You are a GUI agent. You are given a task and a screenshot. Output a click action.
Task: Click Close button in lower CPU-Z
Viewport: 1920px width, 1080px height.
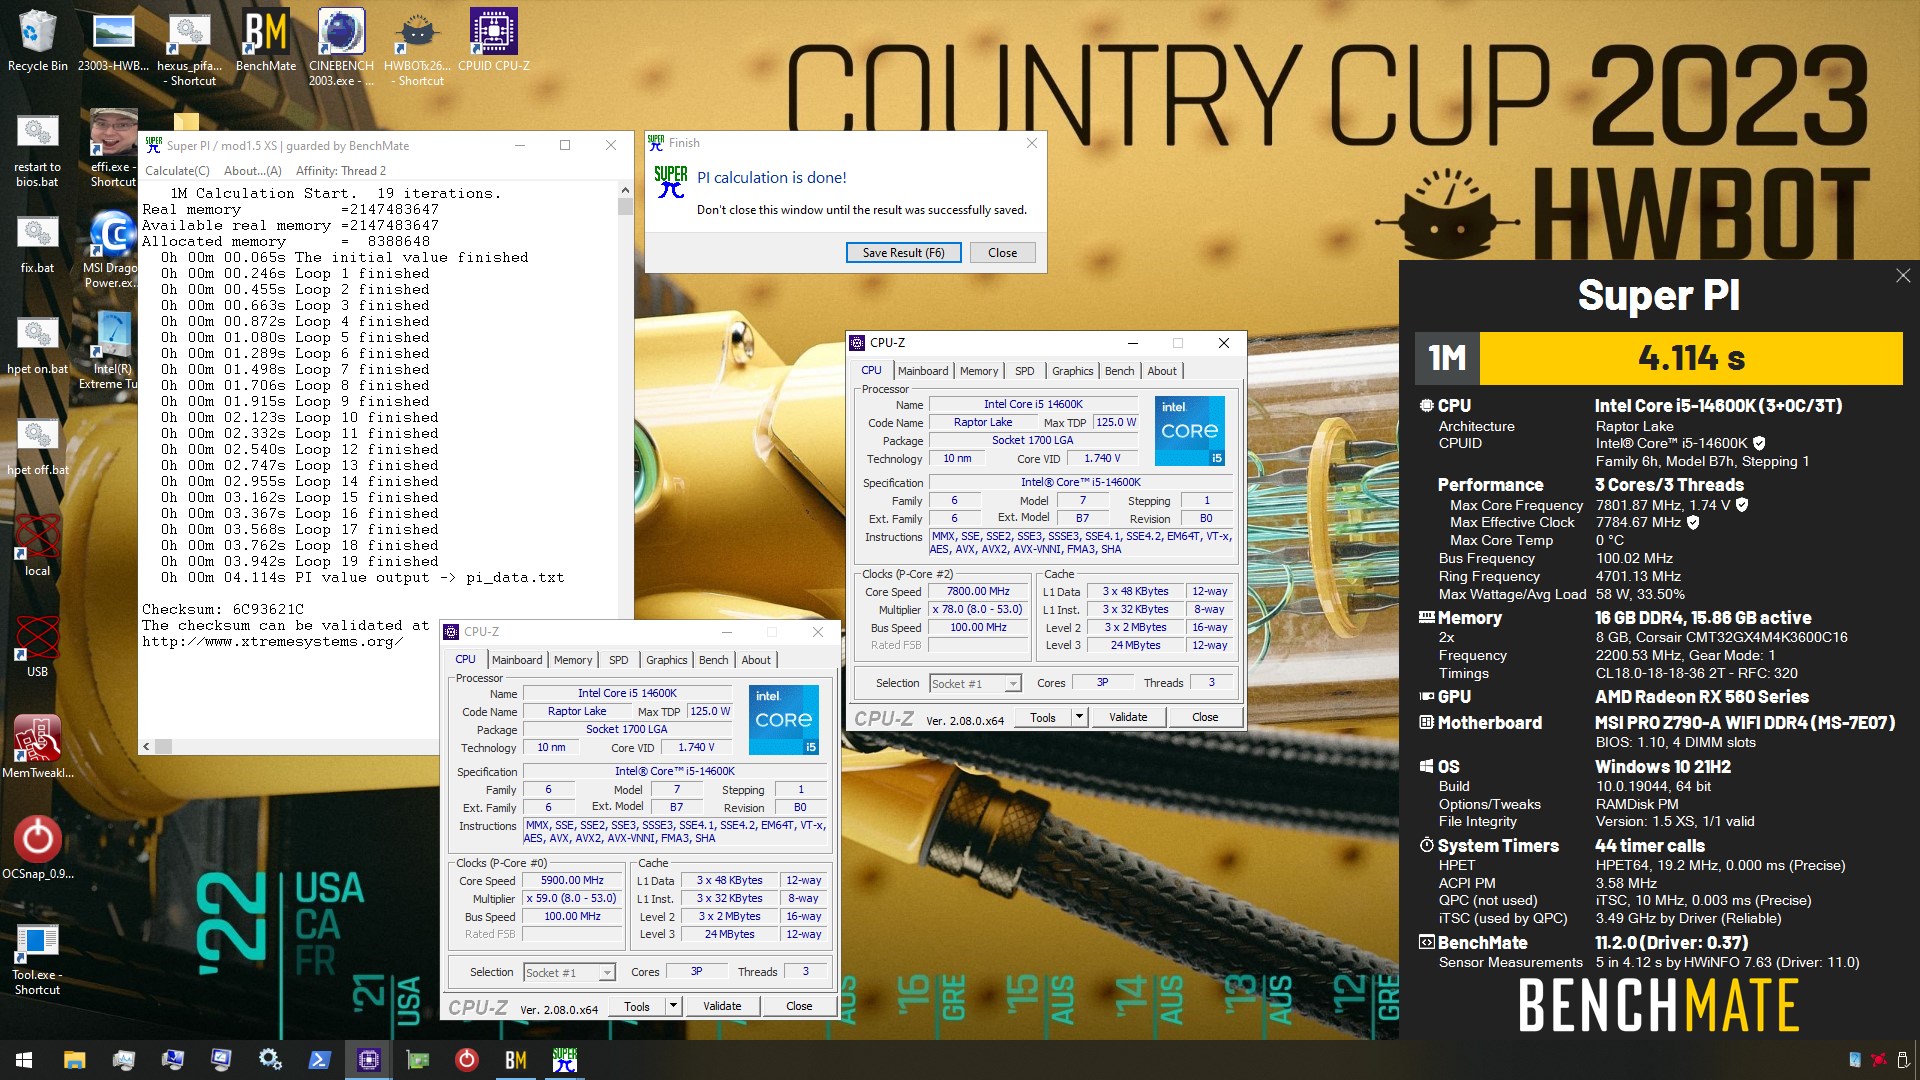click(799, 1006)
